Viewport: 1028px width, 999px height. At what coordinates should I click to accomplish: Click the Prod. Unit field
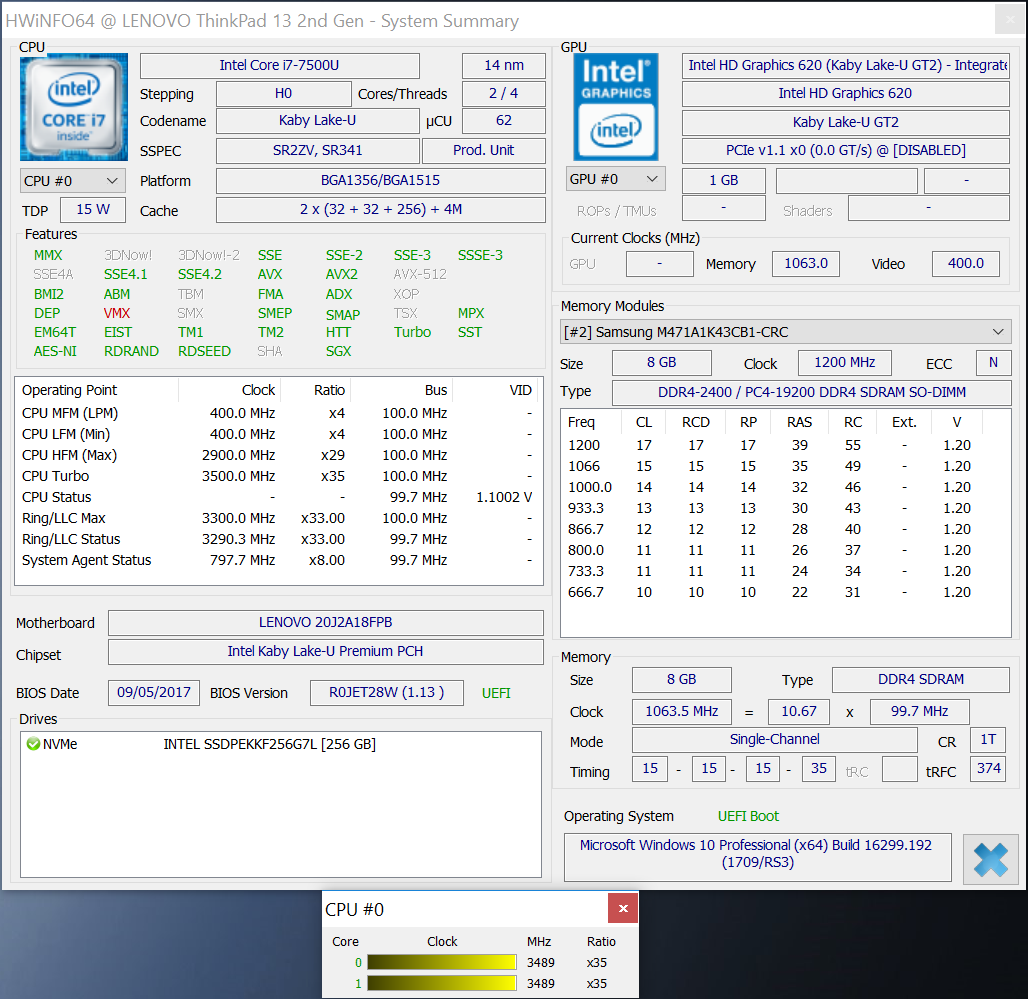coord(484,150)
